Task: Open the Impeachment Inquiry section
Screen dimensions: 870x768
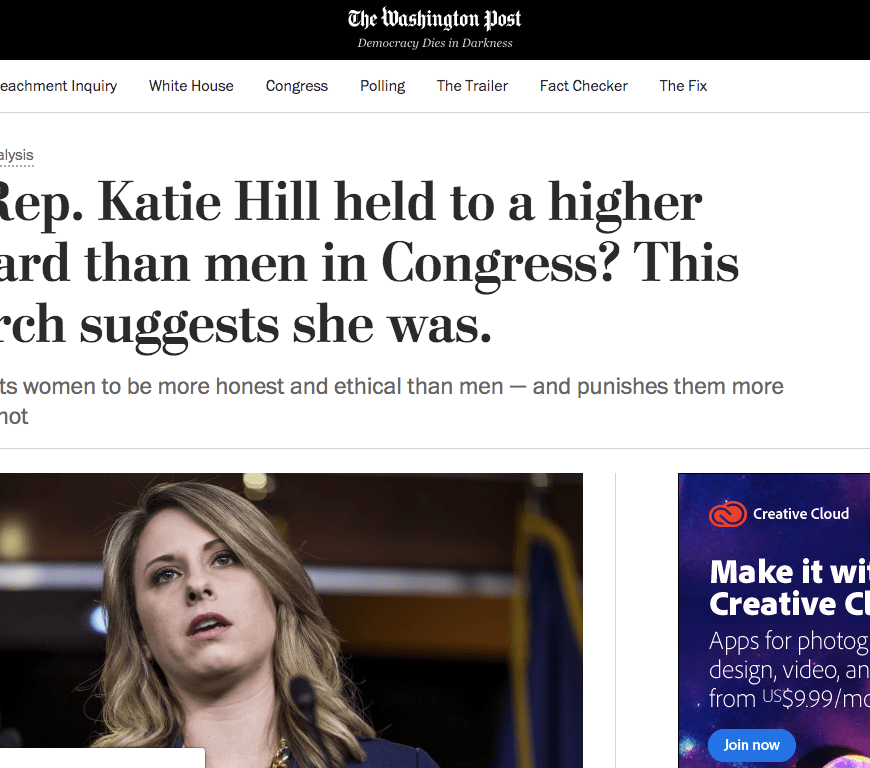Action: 58,86
